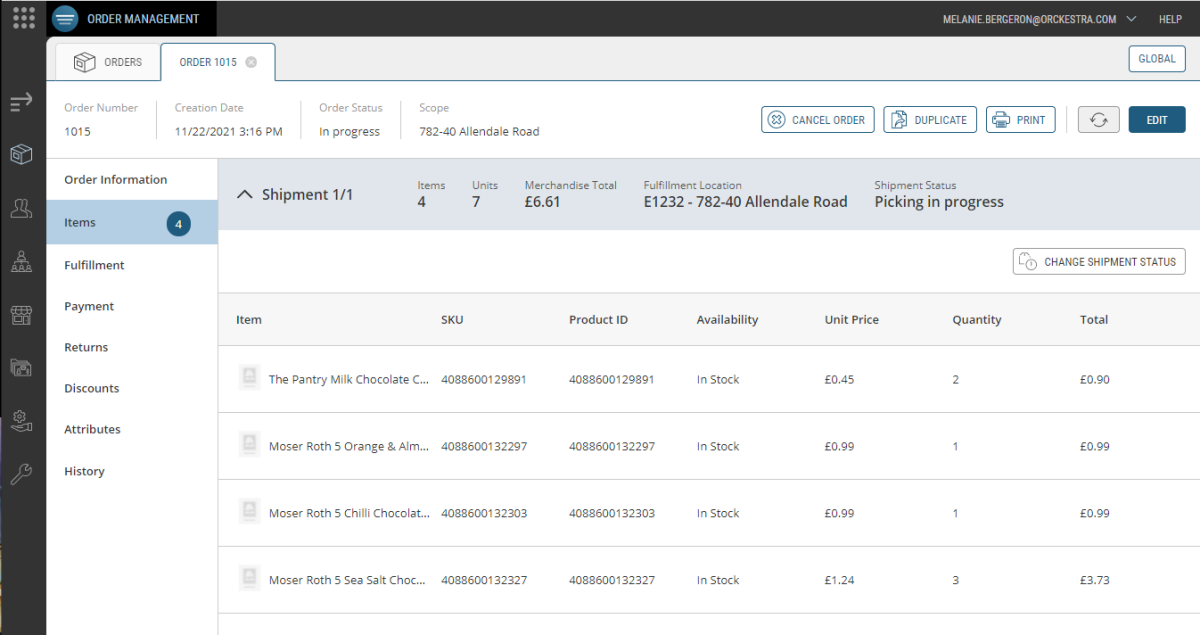Open the orders box icon in sidebar
Screen dimensions: 1200x635
point(22,155)
